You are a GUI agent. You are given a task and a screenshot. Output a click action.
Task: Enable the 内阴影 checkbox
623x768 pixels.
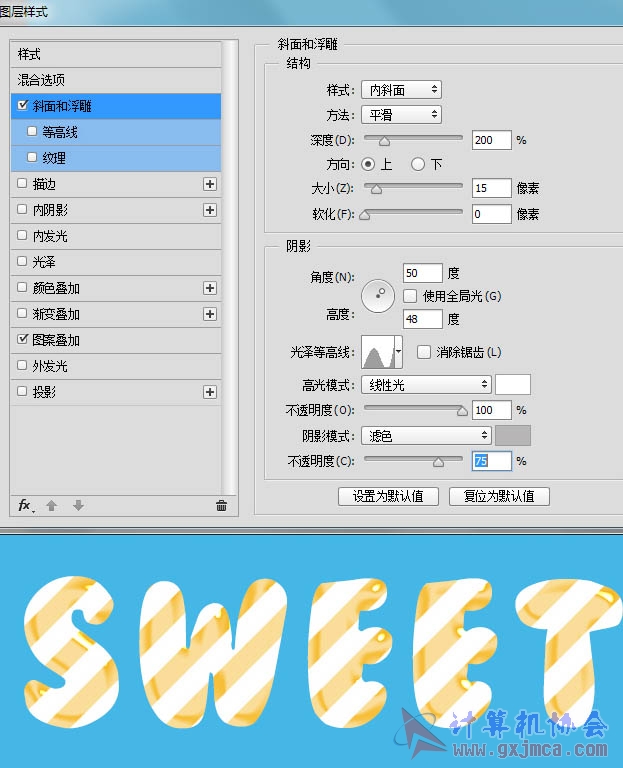coord(22,209)
